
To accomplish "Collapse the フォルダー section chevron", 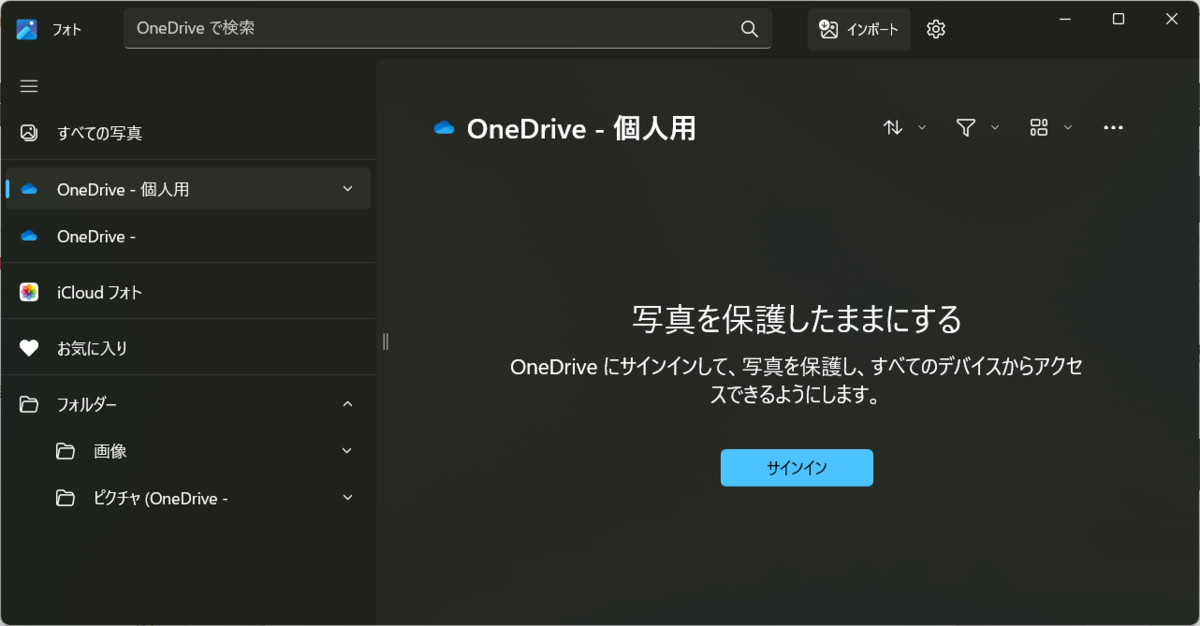I will (x=347, y=404).
